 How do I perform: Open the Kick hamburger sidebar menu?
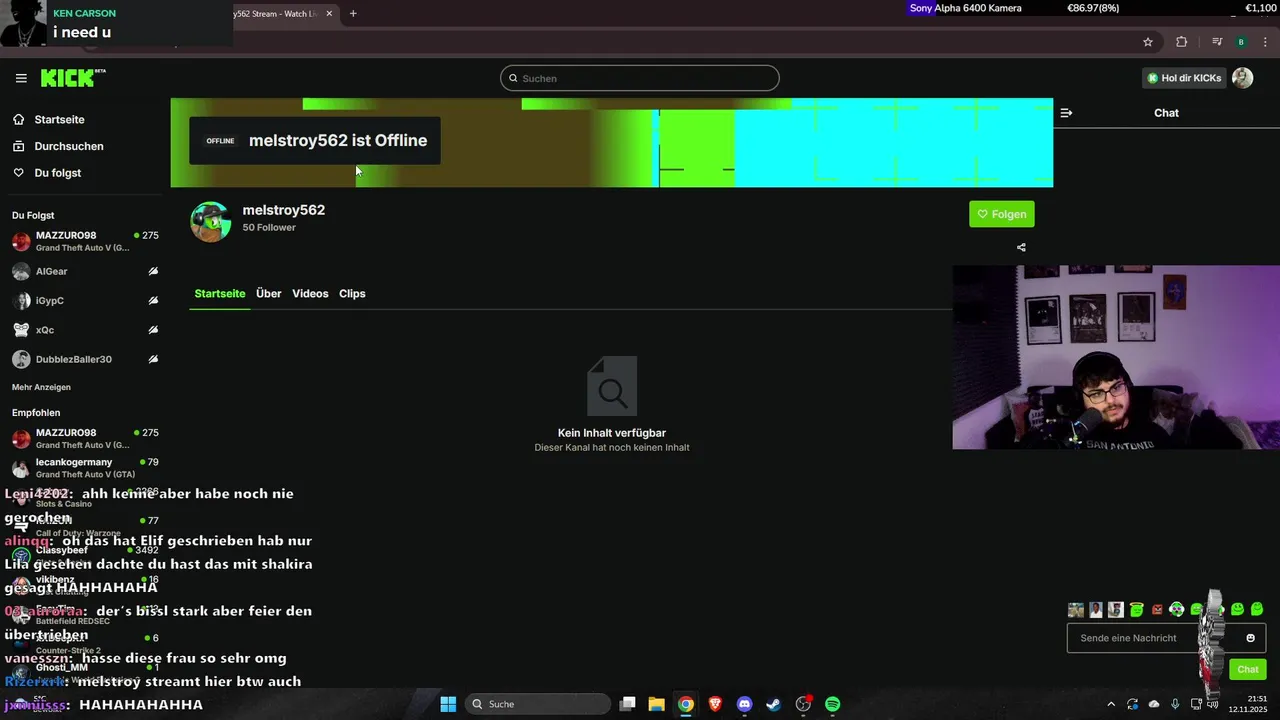21,78
